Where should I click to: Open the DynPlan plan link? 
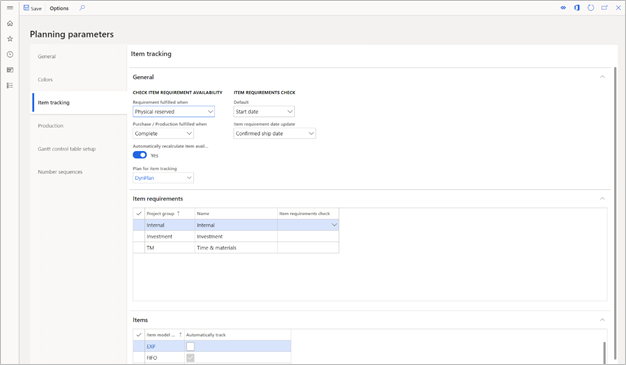[144, 178]
